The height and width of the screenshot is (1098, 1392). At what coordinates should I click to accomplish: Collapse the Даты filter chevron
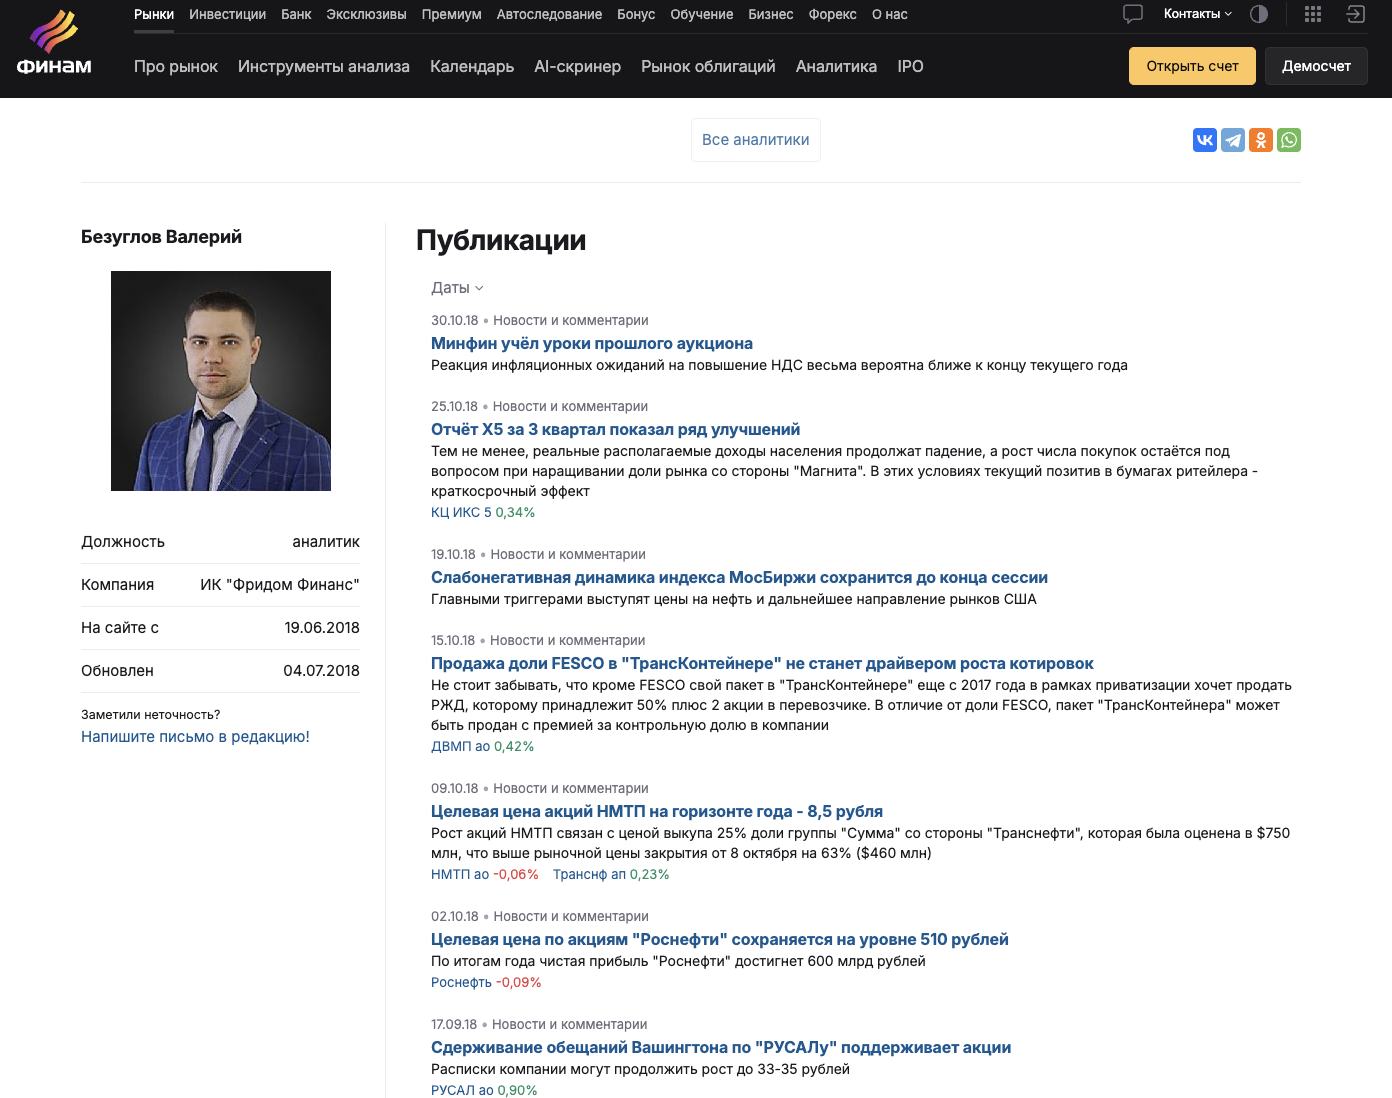click(480, 287)
